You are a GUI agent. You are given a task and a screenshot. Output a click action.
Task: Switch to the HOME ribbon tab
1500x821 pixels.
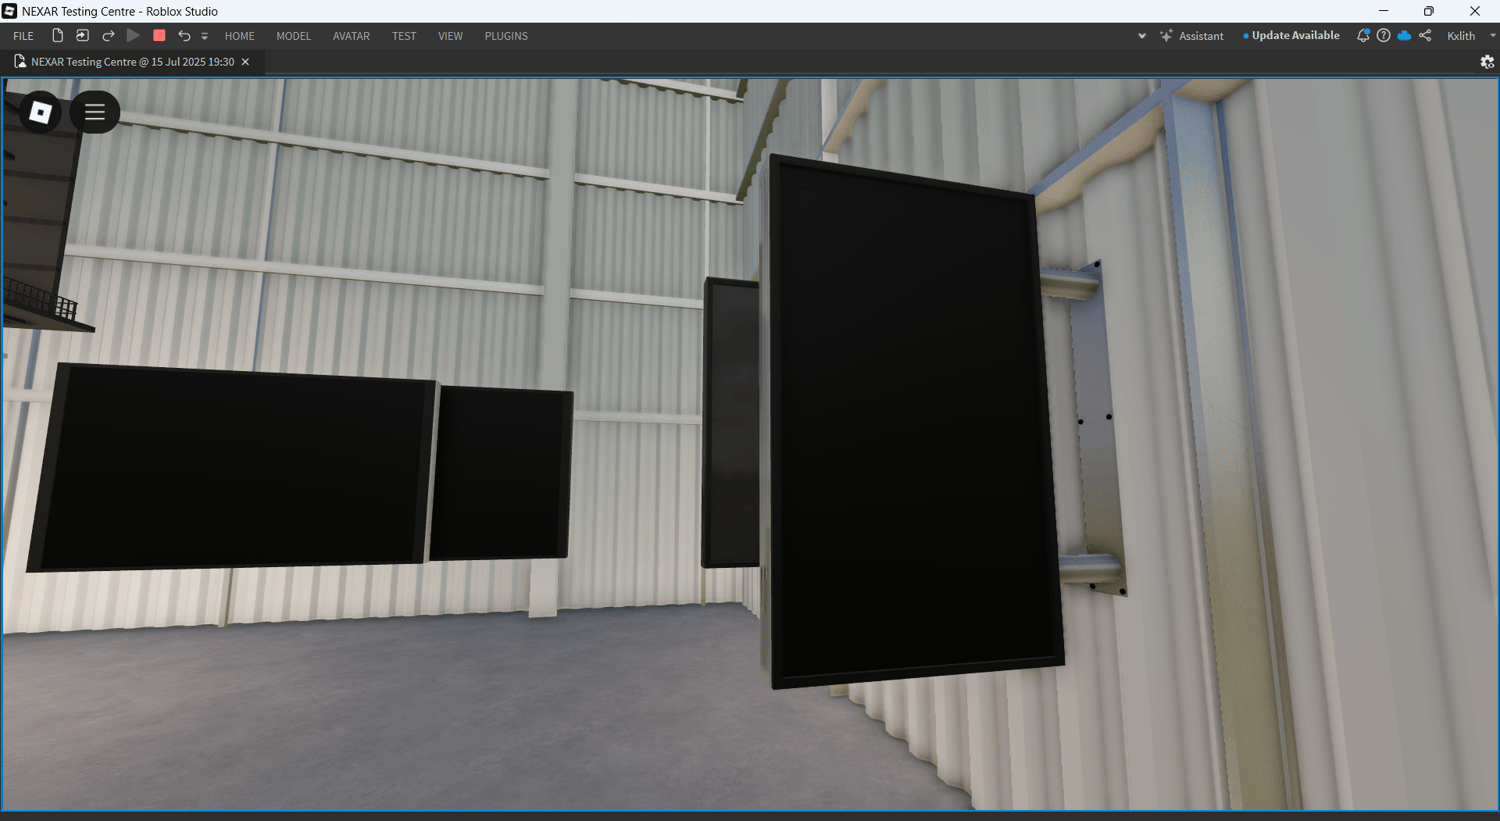click(x=239, y=36)
